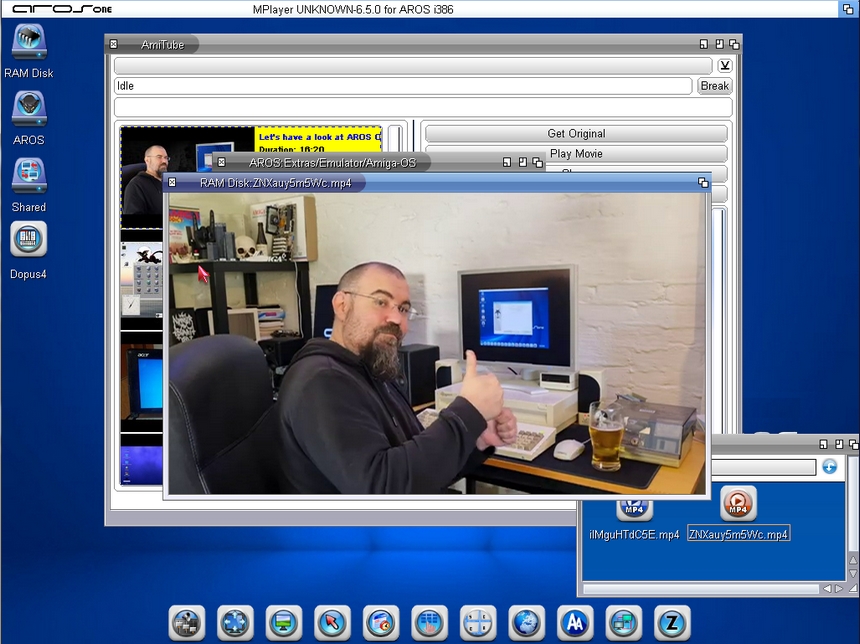
Task: Open the globe browser icon in dock
Action: point(526,623)
